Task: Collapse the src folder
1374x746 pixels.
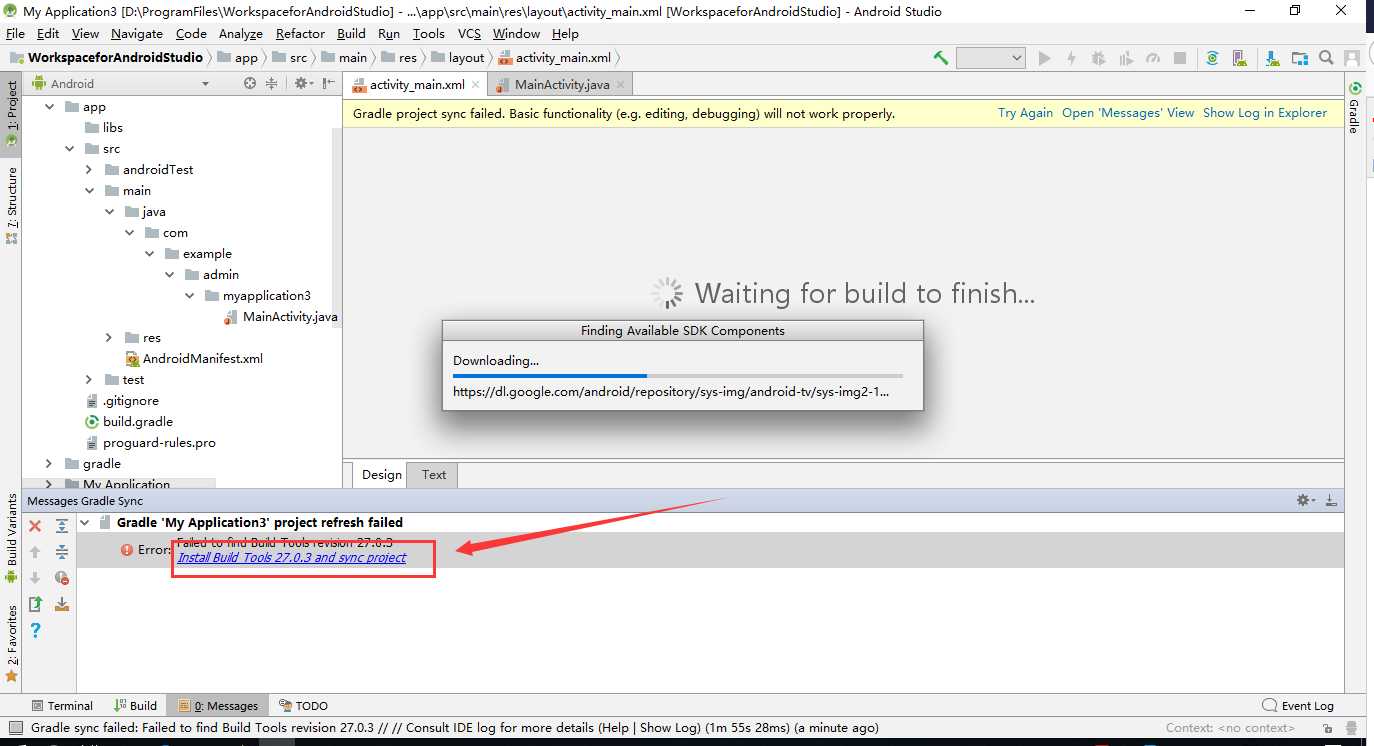Action: [69, 149]
